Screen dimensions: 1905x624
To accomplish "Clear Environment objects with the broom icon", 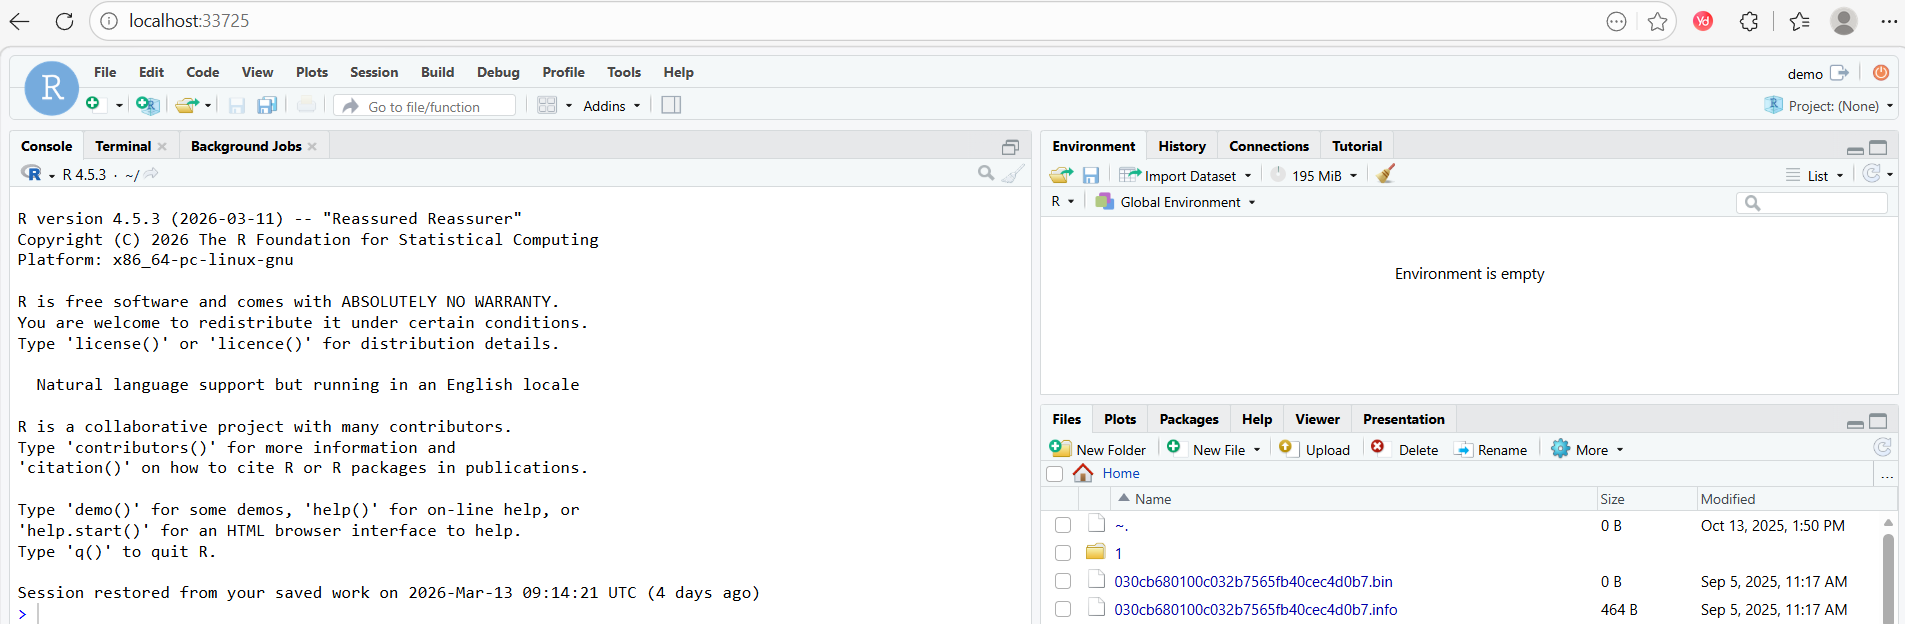I will [1386, 174].
